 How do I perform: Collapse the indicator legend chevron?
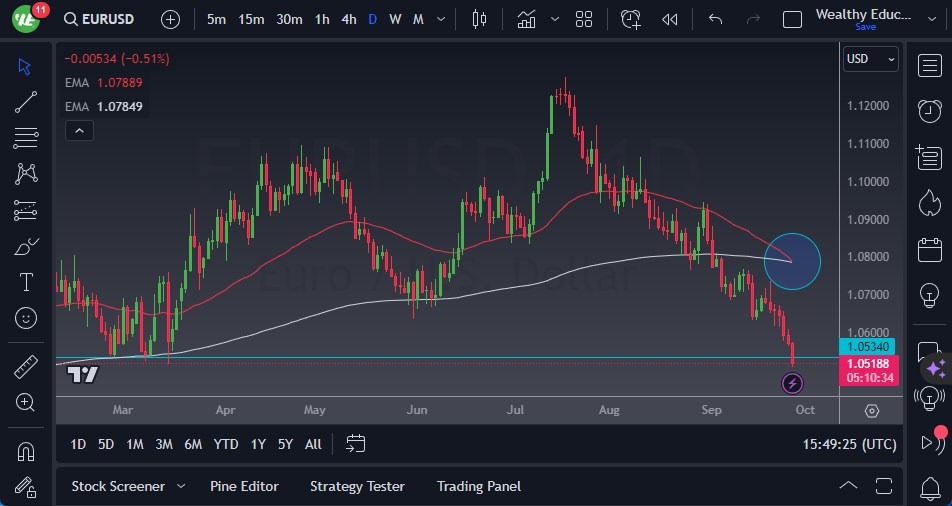coord(78,130)
